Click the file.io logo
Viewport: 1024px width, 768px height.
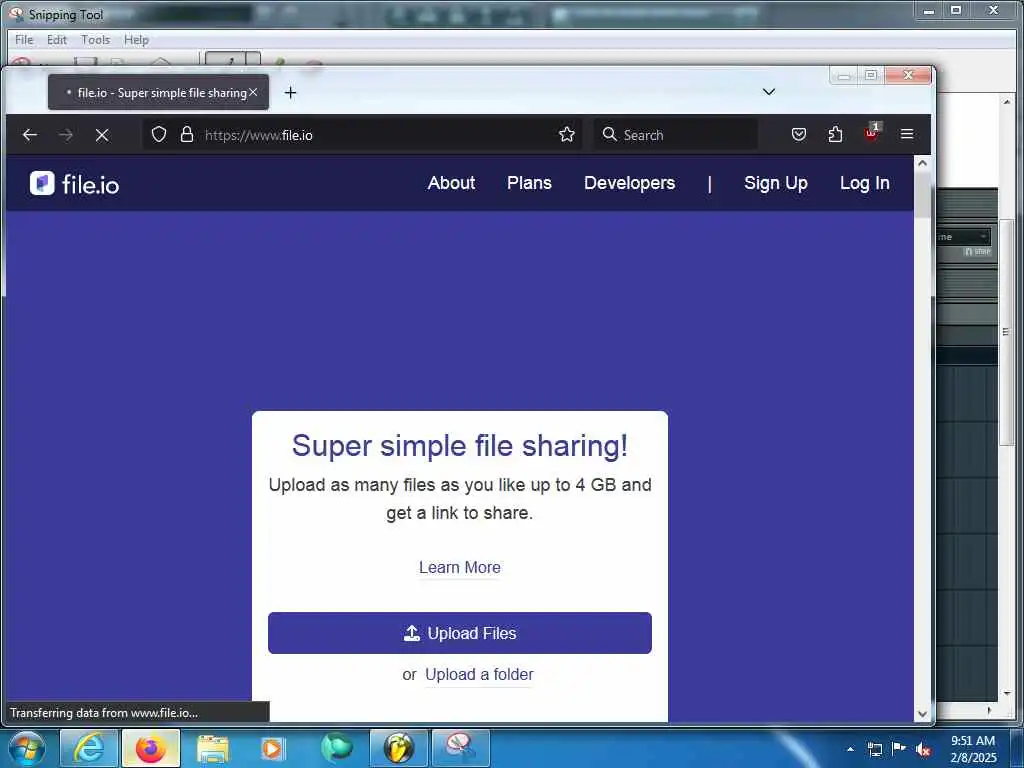click(x=74, y=184)
